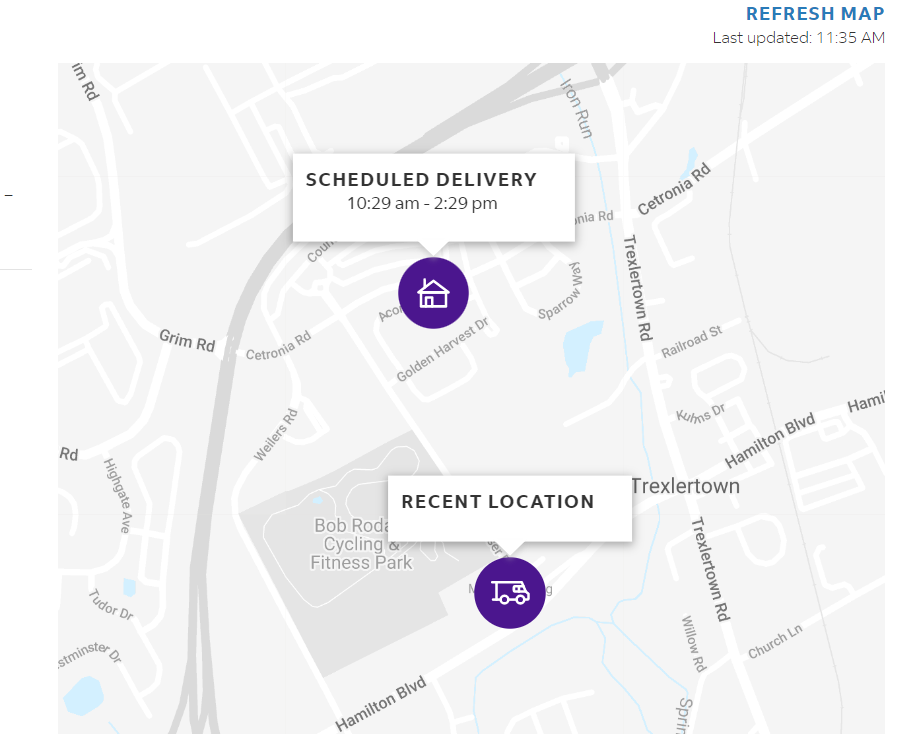Viewport: 922px width, 734px height.
Task: Click the REFRESH MAP link
Action: click(815, 14)
